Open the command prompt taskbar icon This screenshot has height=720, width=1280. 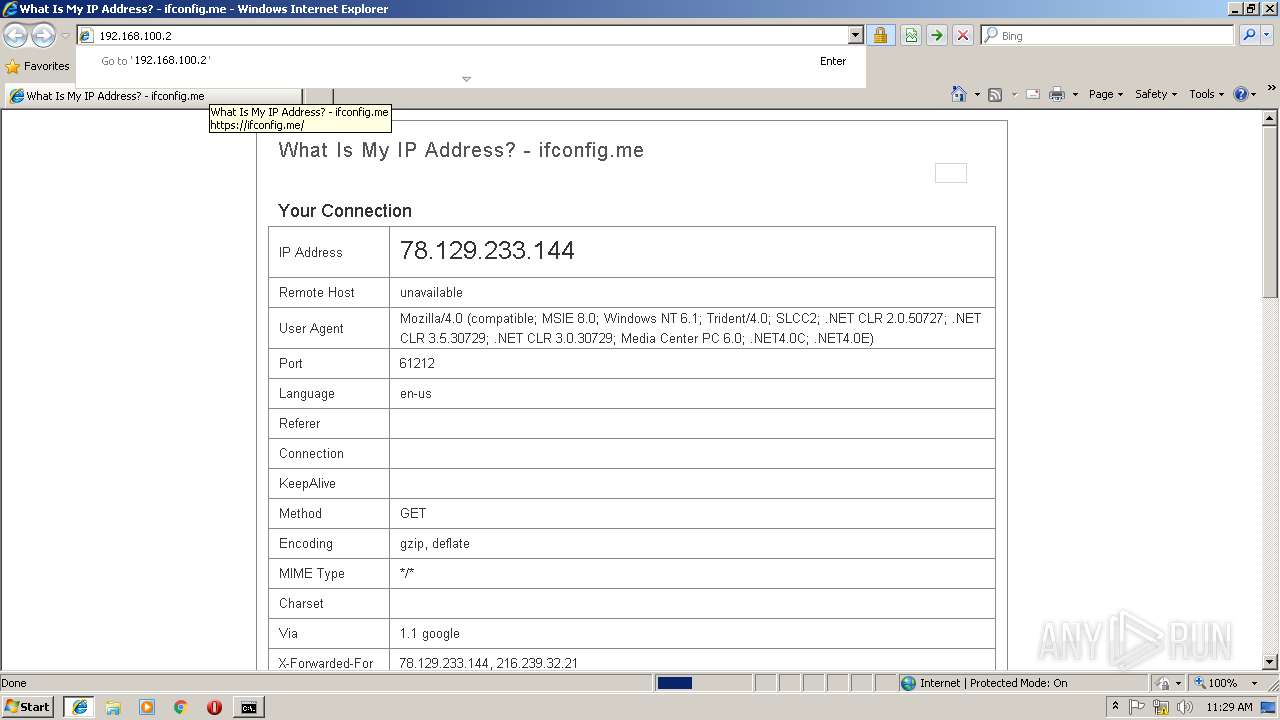[x=248, y=707]
